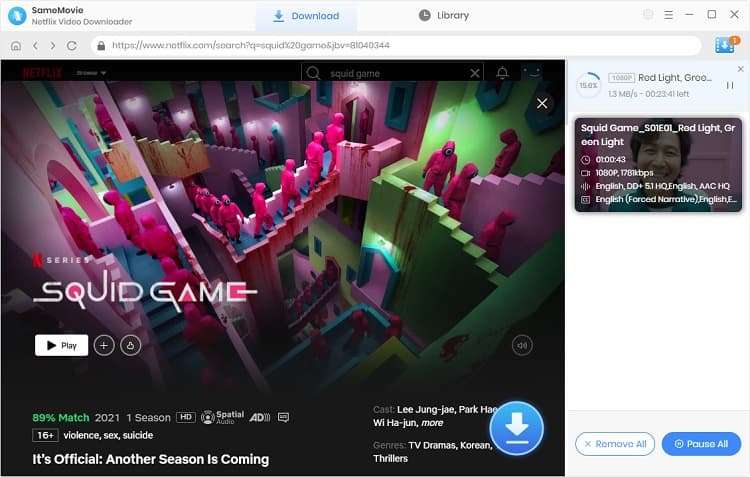Click the circular download progress indicator
This screenshot has height=477, width=750.
pyautogui.click(x=589, y=85)
